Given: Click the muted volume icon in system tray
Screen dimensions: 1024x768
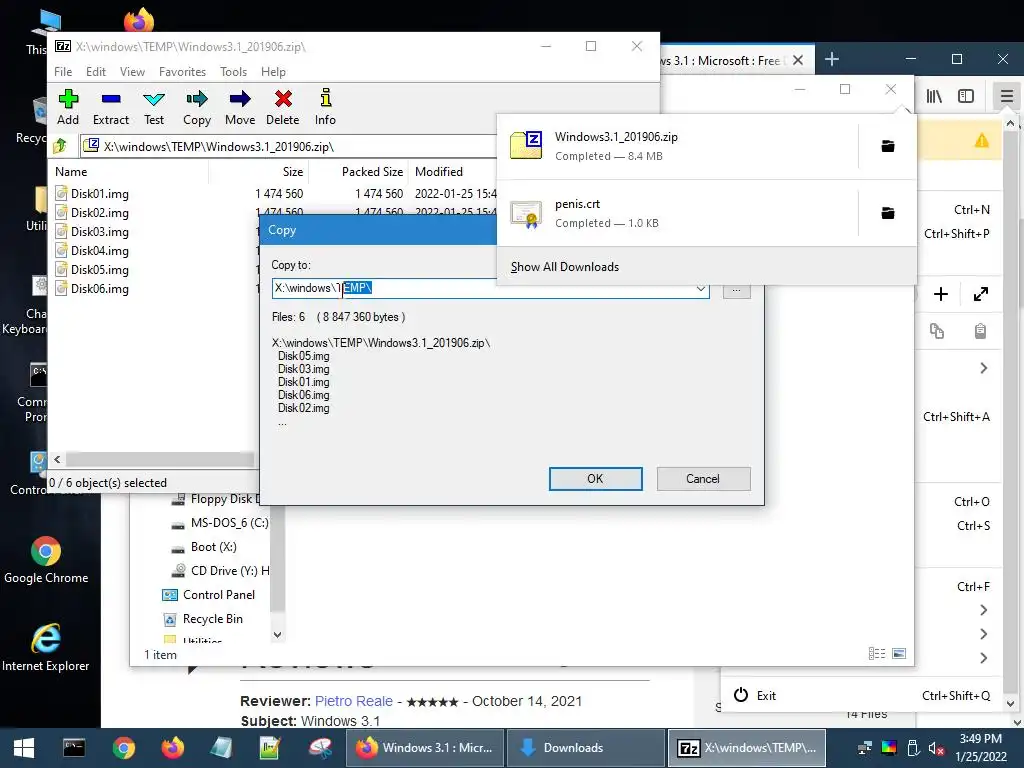Looking at the screenshot, I should pos(936,748).
